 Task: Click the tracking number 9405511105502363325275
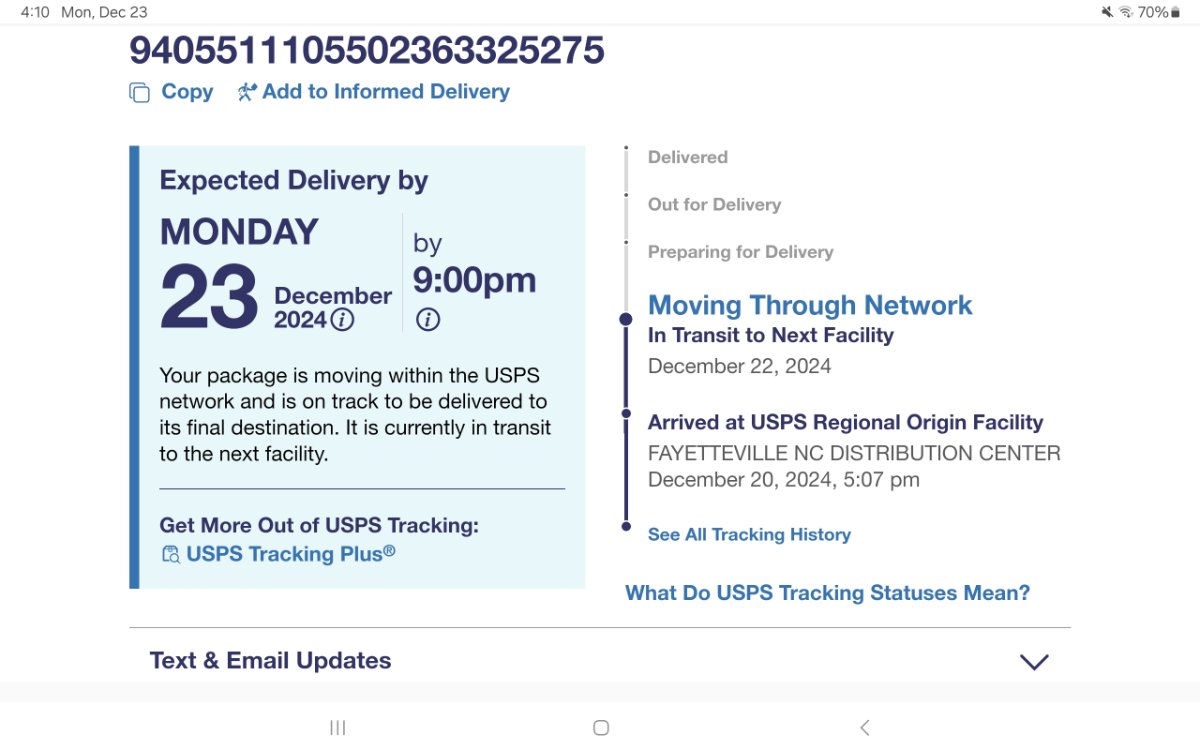[x=367, y=50]
